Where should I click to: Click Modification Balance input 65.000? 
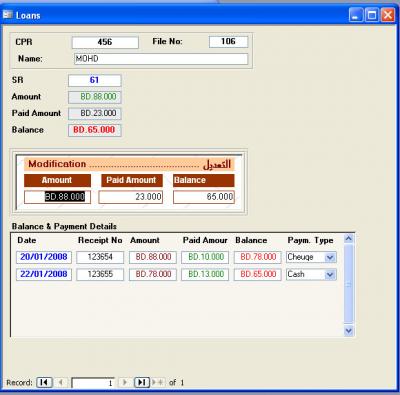pos(204,197)
